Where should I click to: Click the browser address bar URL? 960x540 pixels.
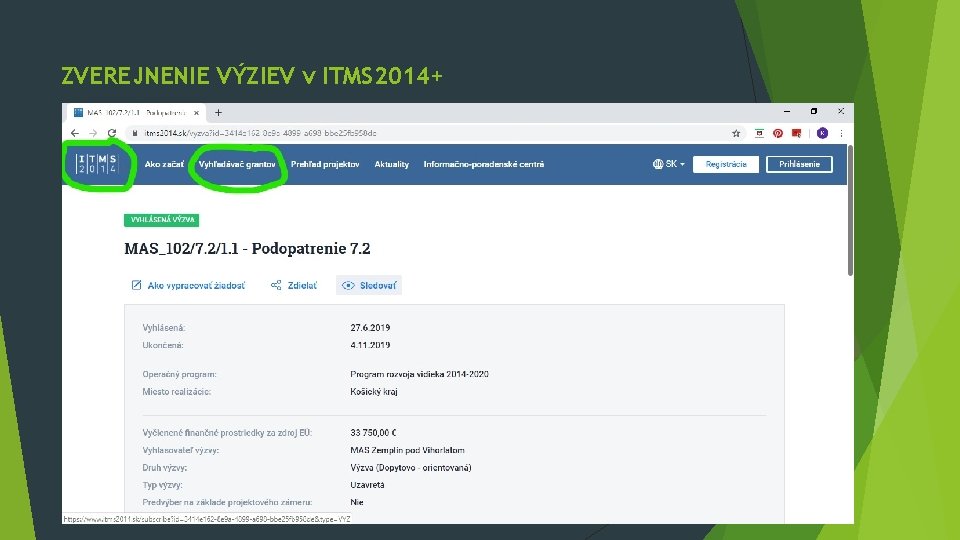261,133
